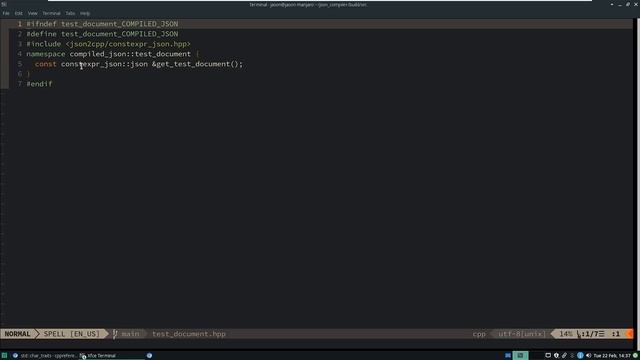
Task: Click the shield tray icon
Action: pos(556,356)
